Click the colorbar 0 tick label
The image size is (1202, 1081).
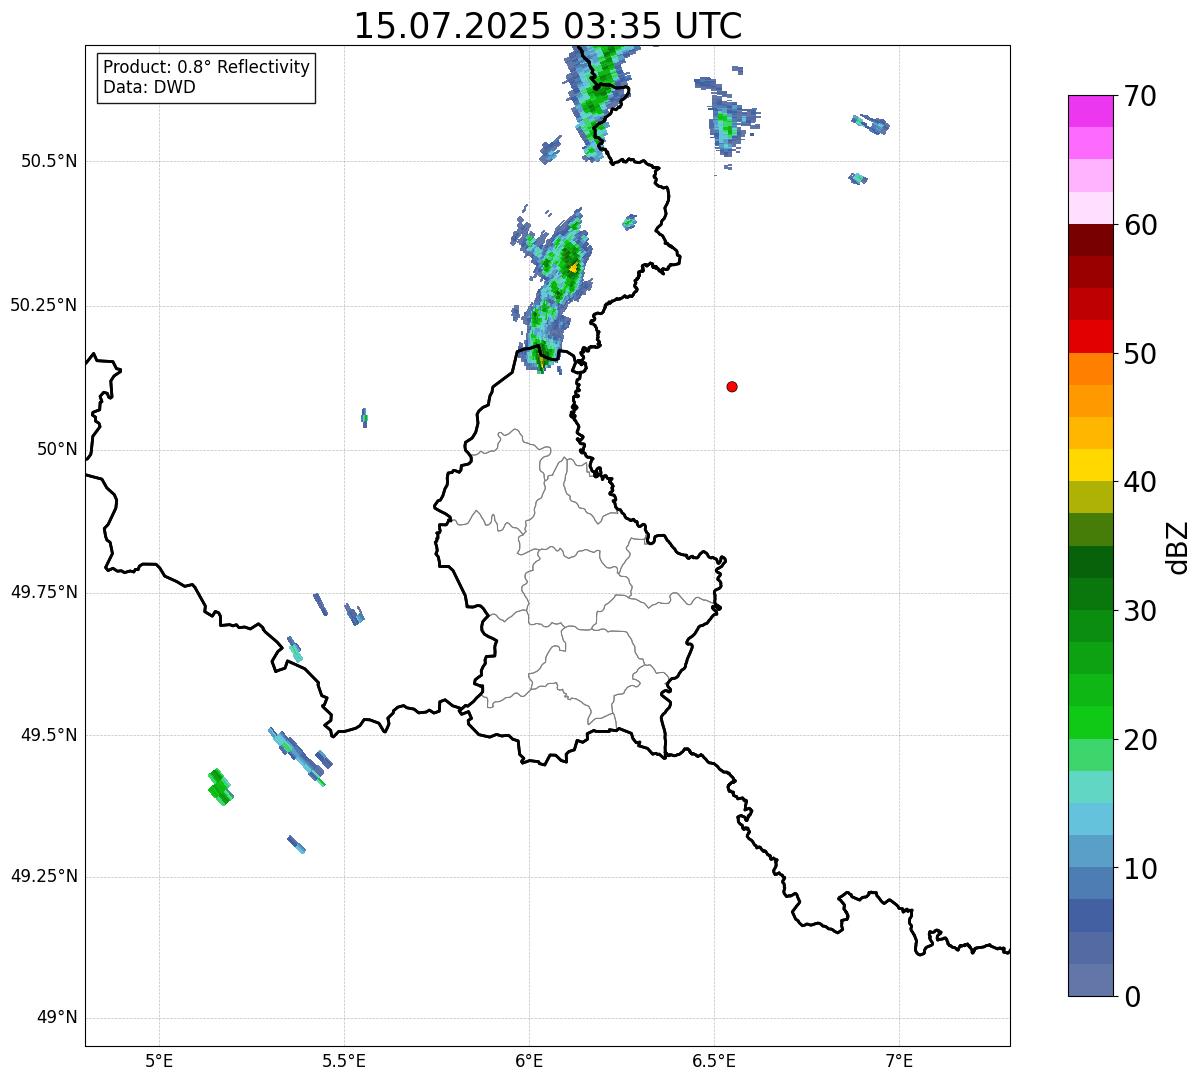click(x=1132, y=997)
